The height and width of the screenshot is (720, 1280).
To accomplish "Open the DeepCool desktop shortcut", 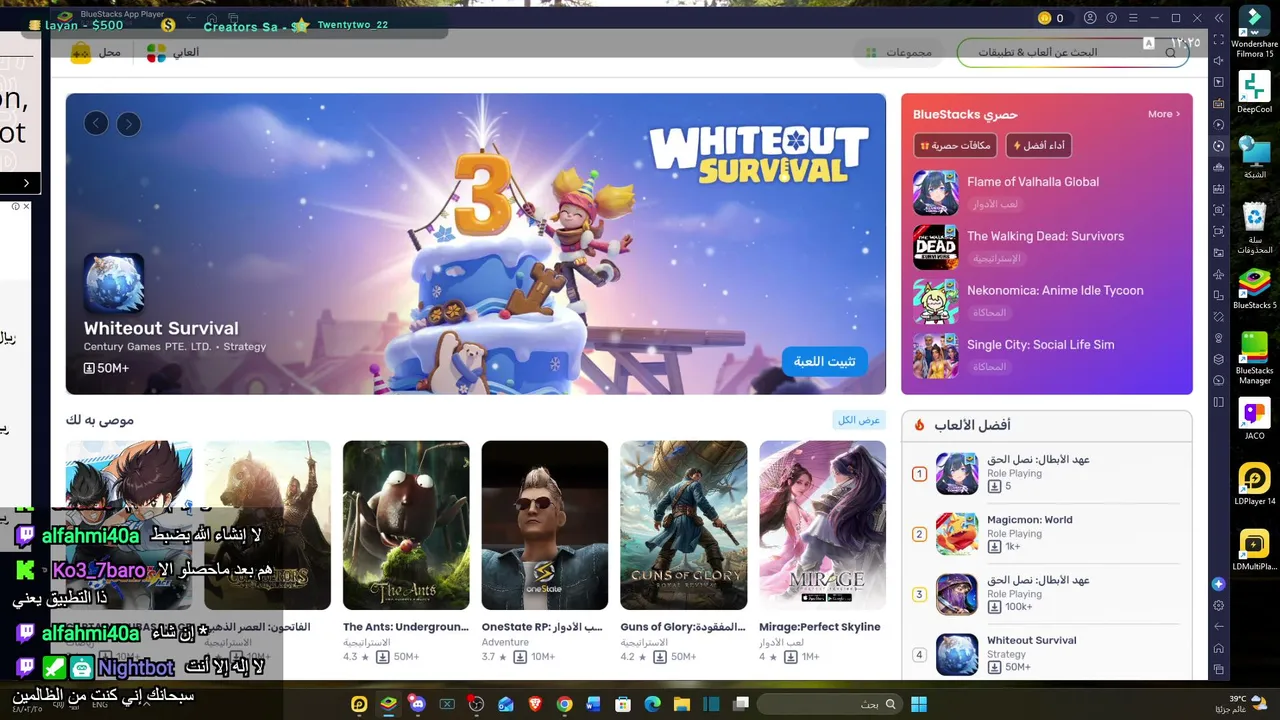I will [x=1254, y=93].
